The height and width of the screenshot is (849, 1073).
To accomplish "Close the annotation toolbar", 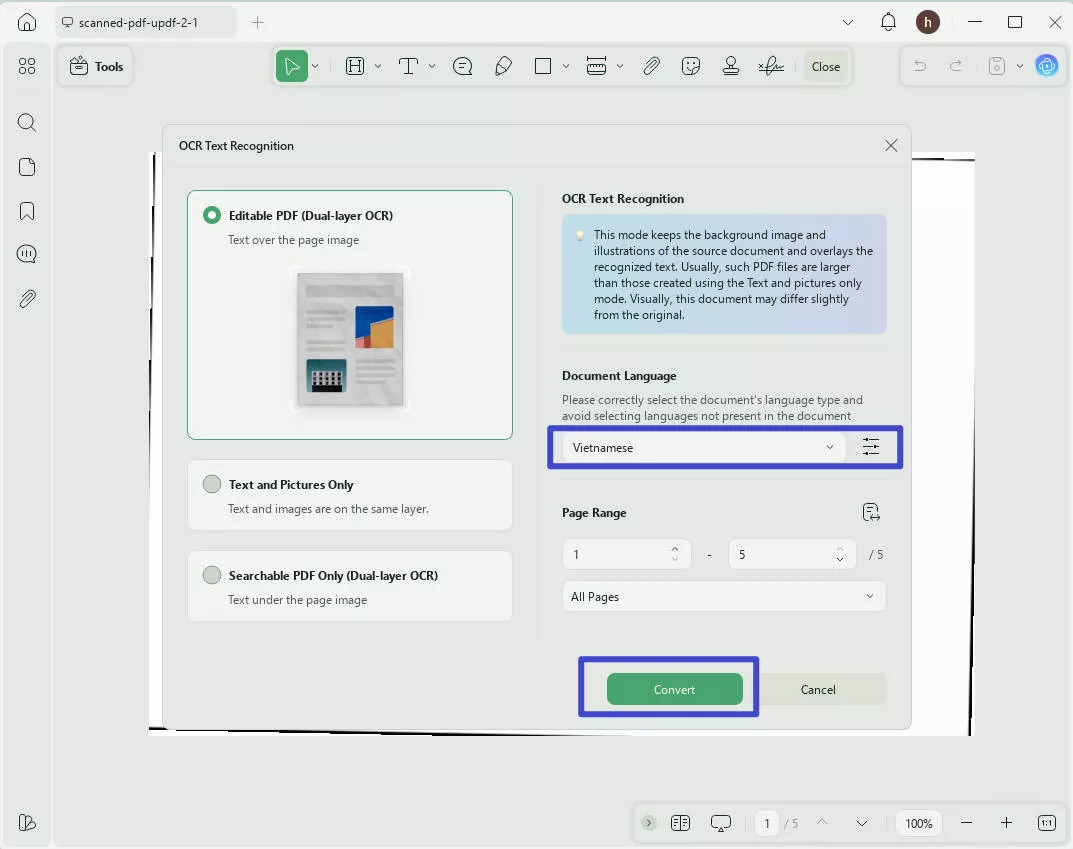I will click(x=826, y=66).
